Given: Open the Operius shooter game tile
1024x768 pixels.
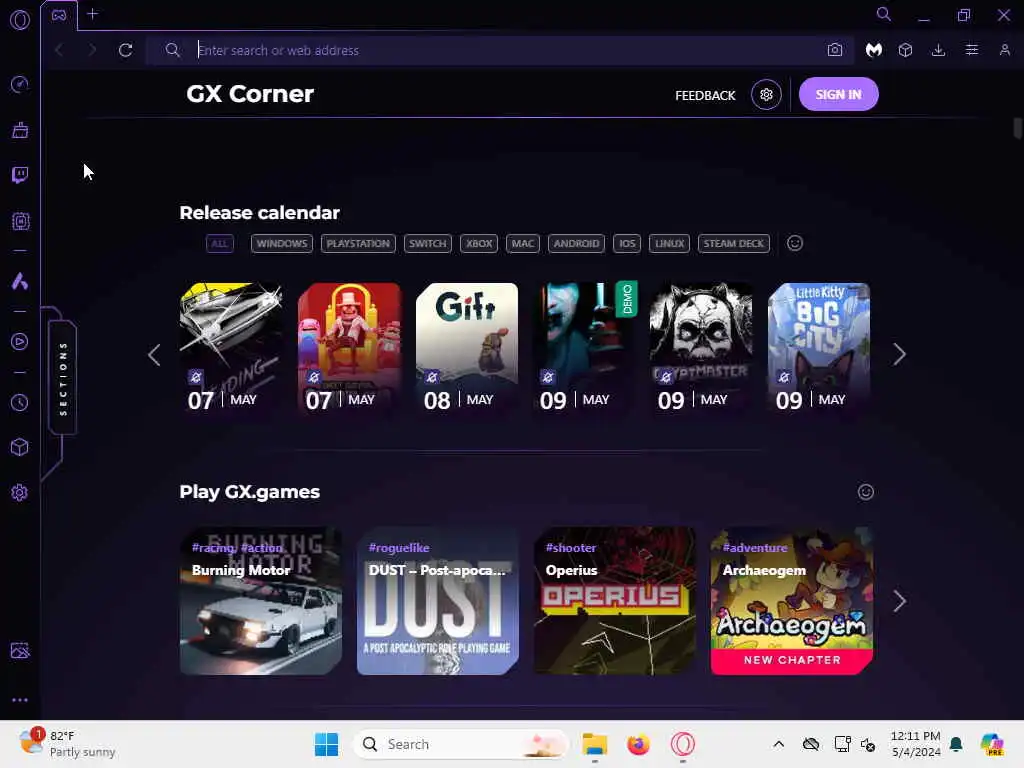Looking at the screenshot, I should click(615, 601).
